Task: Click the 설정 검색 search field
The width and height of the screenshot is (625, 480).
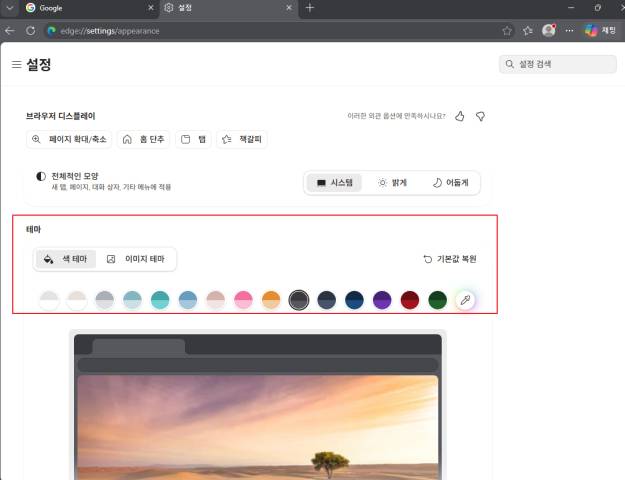Action: click(558, 64)
